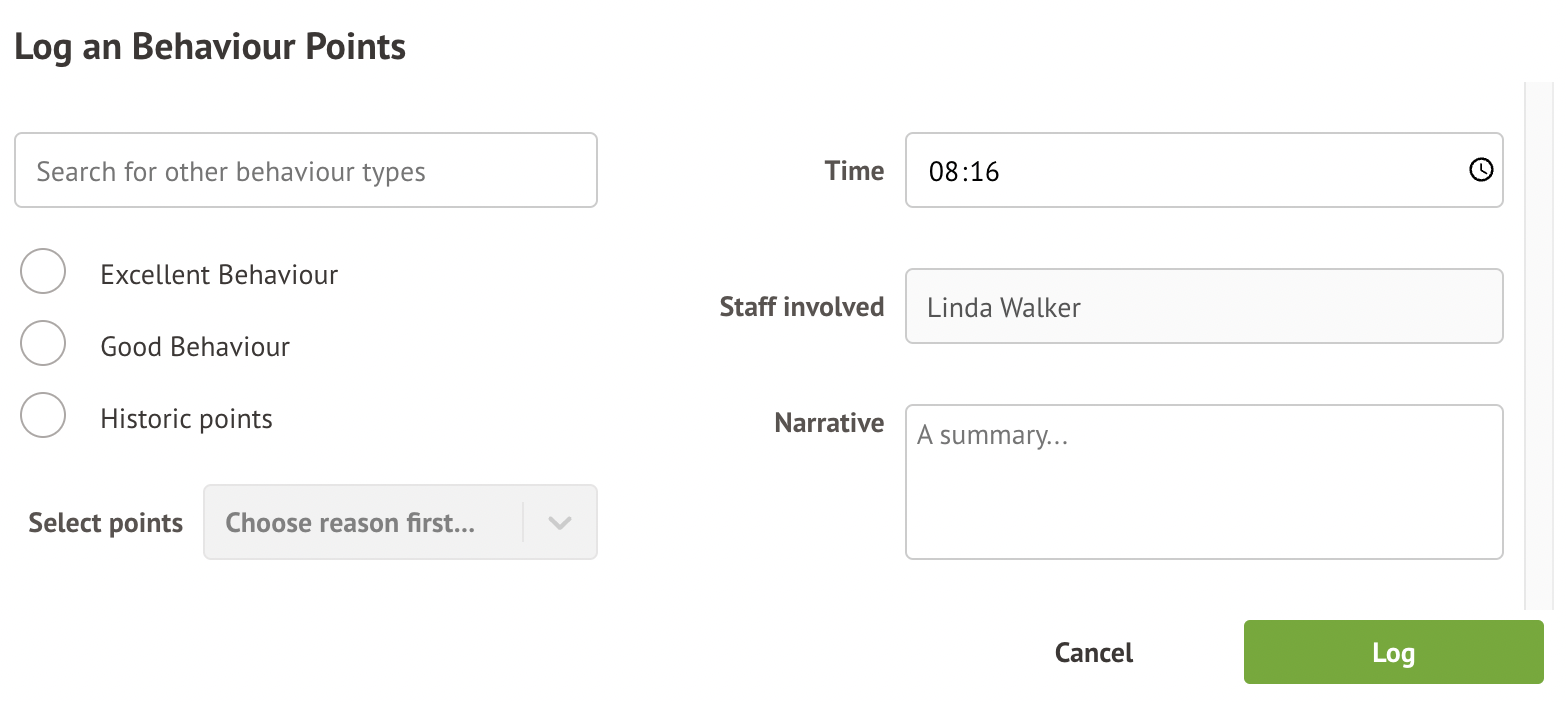The height and width of the screenshot is (702, 1566).
Task: Select the Excellent Behaviour radio circle
Action: [x=43, y=272]
